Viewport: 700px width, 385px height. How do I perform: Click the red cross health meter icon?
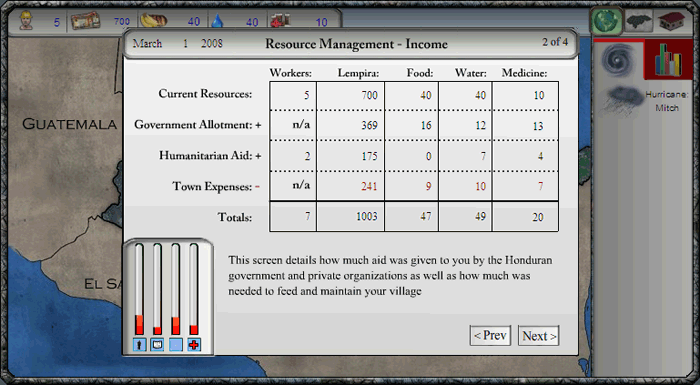194,344
